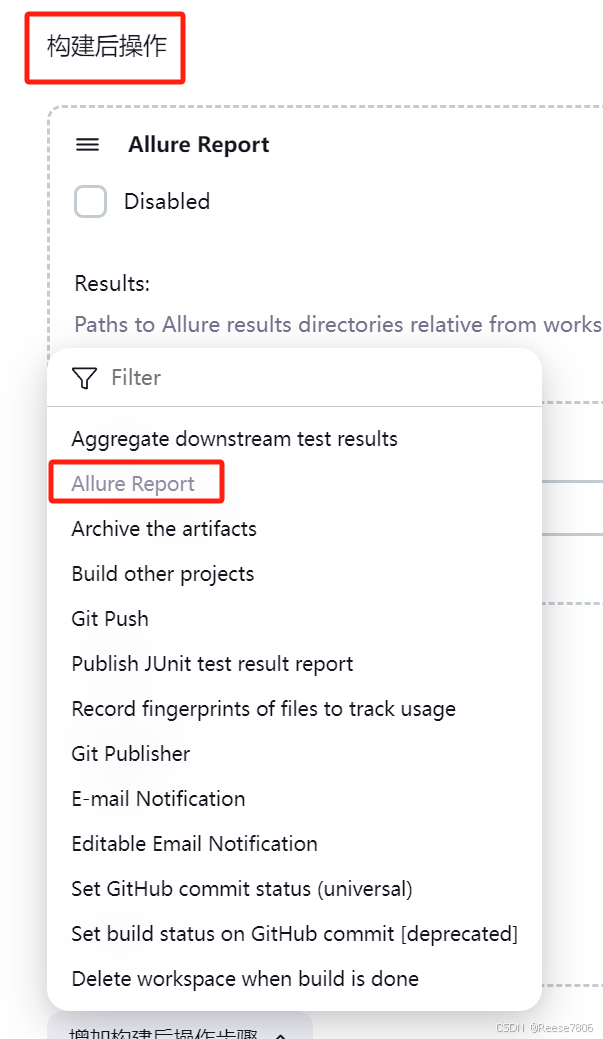Image resolution: width=603 pixels, height=1039 pixels.
Task: Select Aggregate downstream test results
Action: click(235, 439)
